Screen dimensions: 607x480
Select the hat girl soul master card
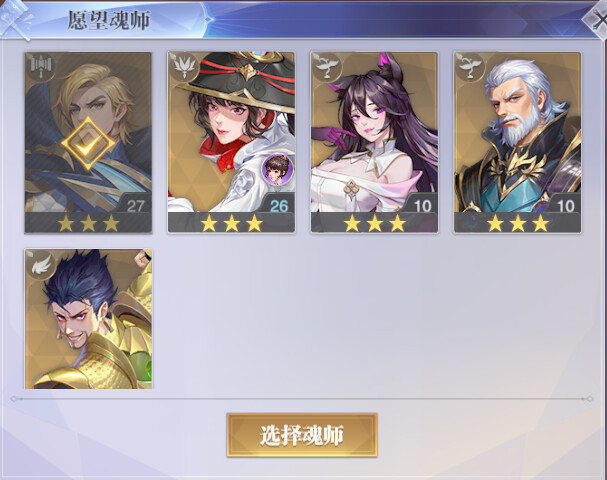pyautogui.click(x=231, y=142)
